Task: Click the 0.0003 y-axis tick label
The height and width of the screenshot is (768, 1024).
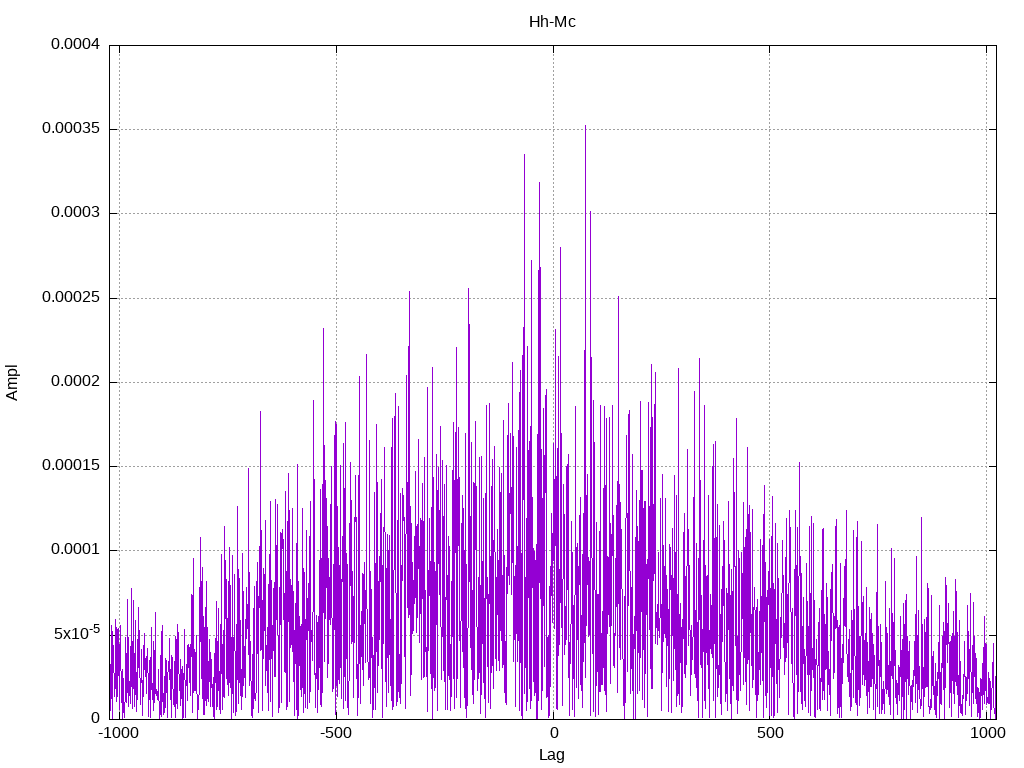Action: click(x=75, y=213)
